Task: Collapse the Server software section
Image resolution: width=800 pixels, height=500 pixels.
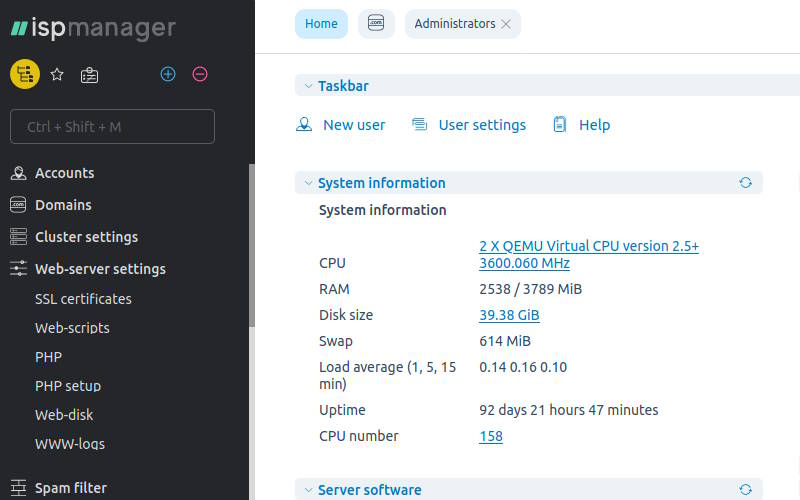Action: (308, 490)
